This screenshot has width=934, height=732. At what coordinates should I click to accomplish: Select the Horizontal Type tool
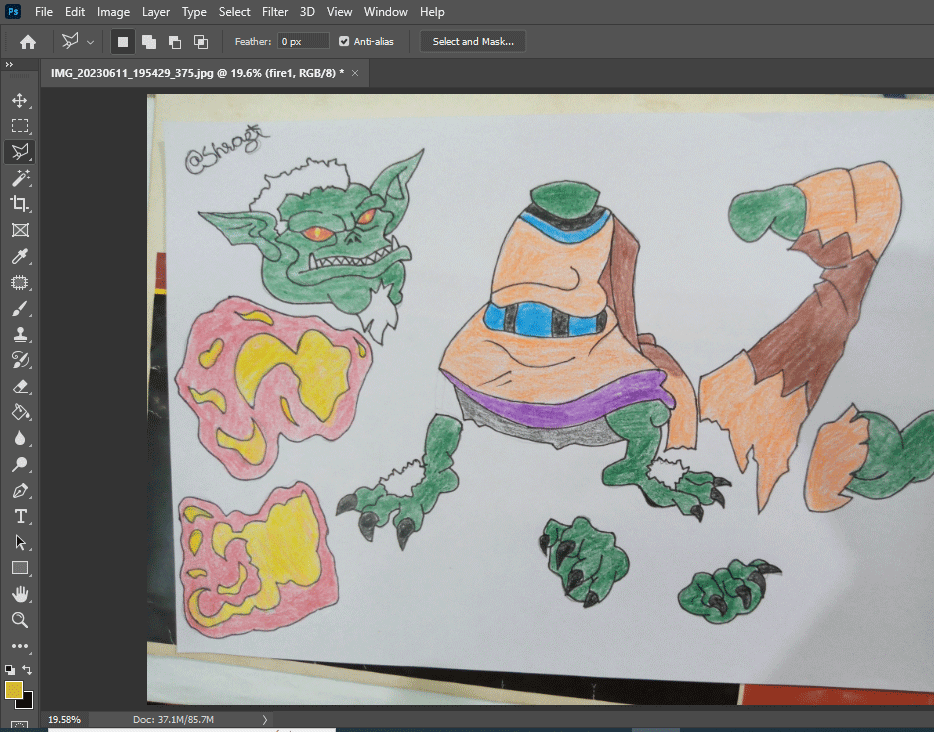pos(20,516)
